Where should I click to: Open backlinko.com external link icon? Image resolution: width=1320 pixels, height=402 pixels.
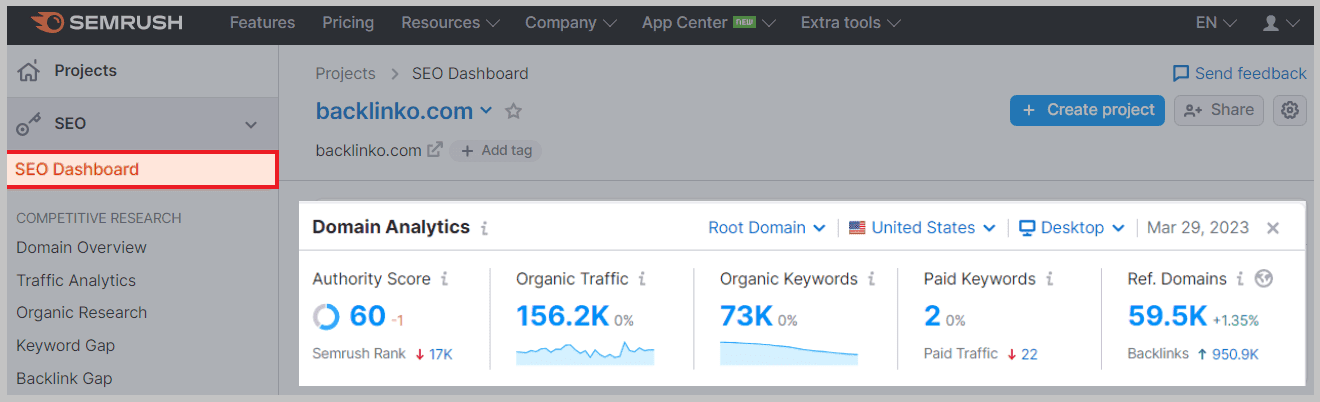[x=435, y=150]
